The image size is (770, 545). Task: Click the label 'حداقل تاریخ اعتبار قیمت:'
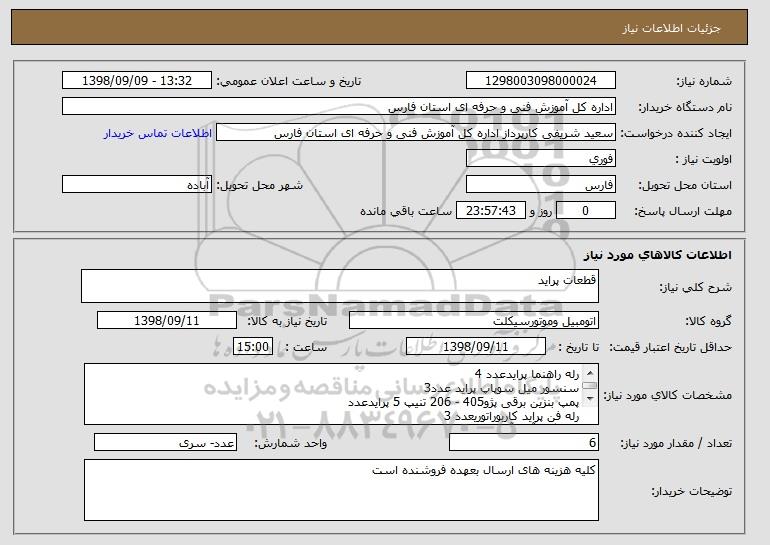pos(670,348)
